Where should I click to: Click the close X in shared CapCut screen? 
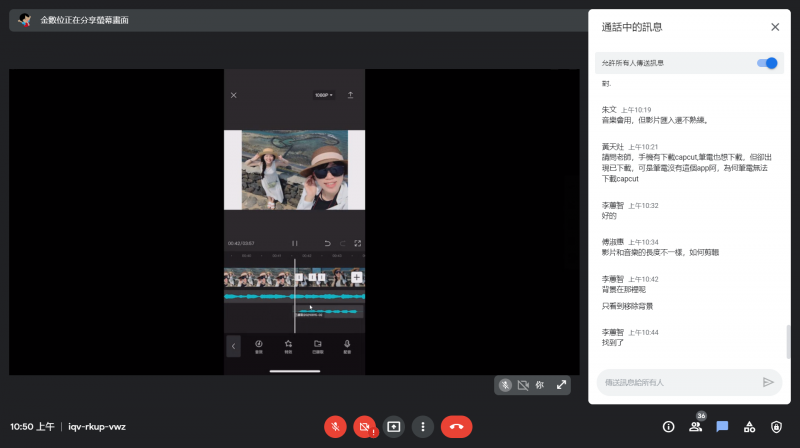click(234, 95)
